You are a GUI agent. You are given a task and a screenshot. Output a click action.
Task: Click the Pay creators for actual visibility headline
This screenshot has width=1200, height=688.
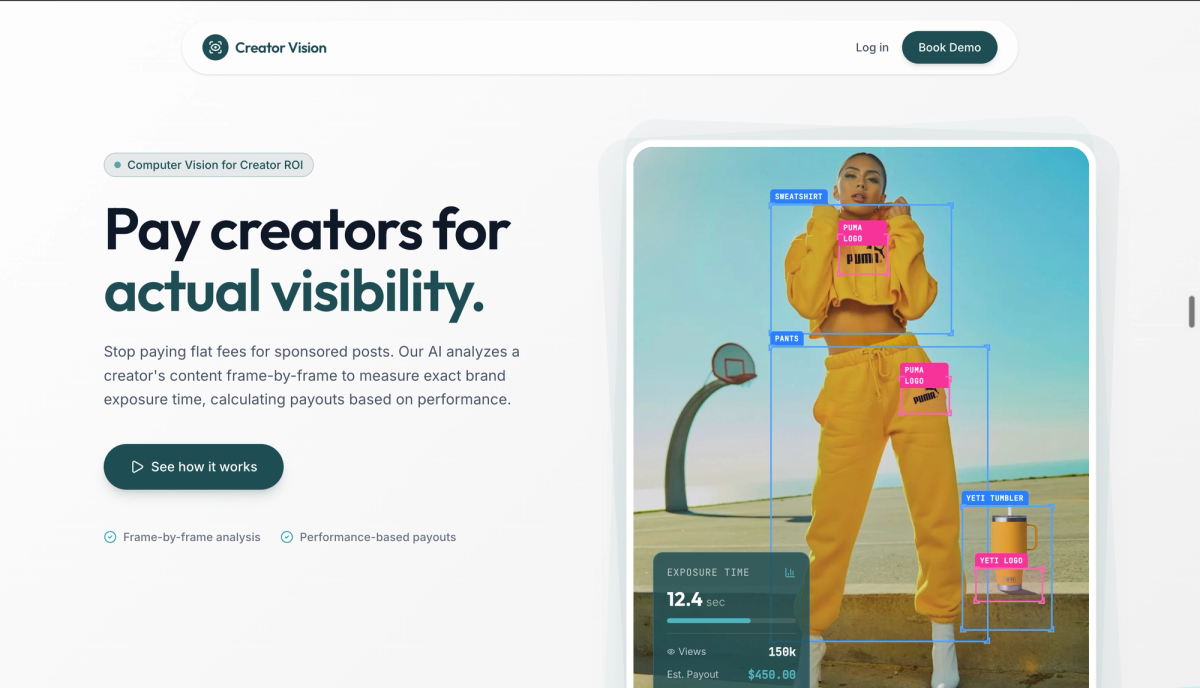[307, 261]
